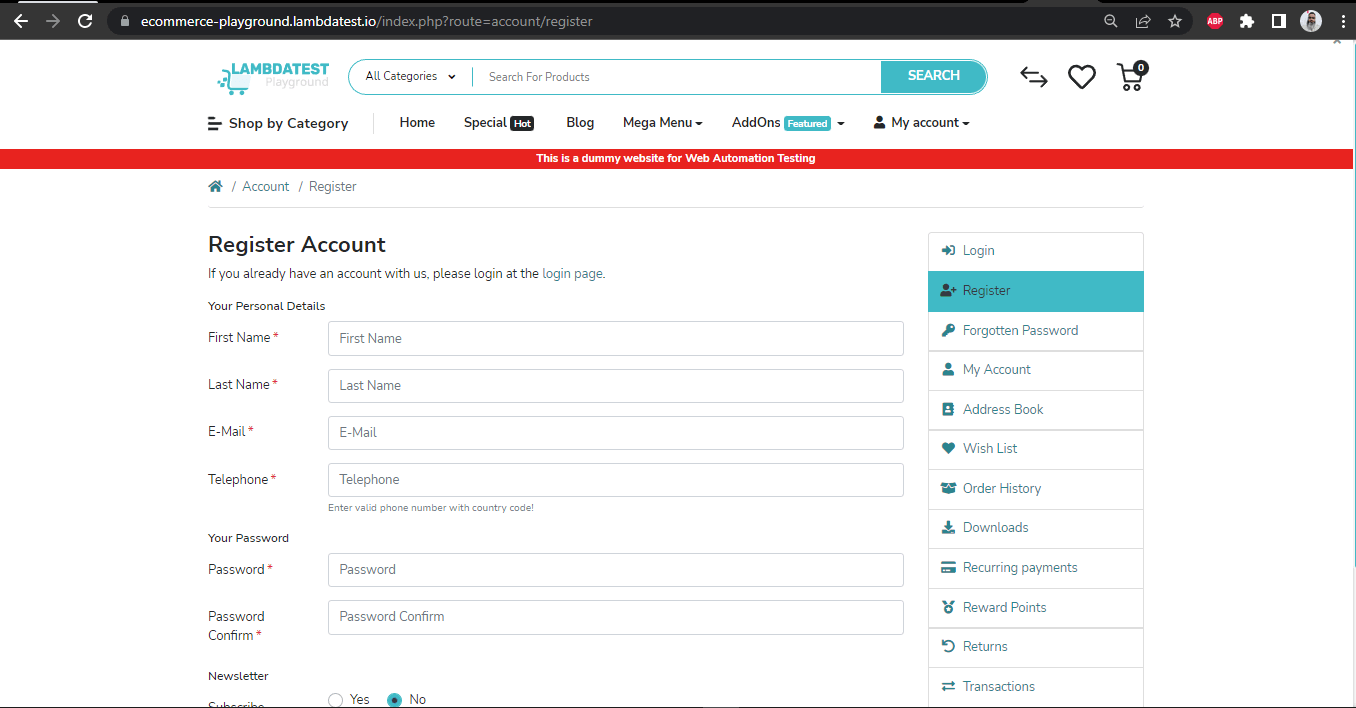Click the product comparison arrows icon

1033,77
